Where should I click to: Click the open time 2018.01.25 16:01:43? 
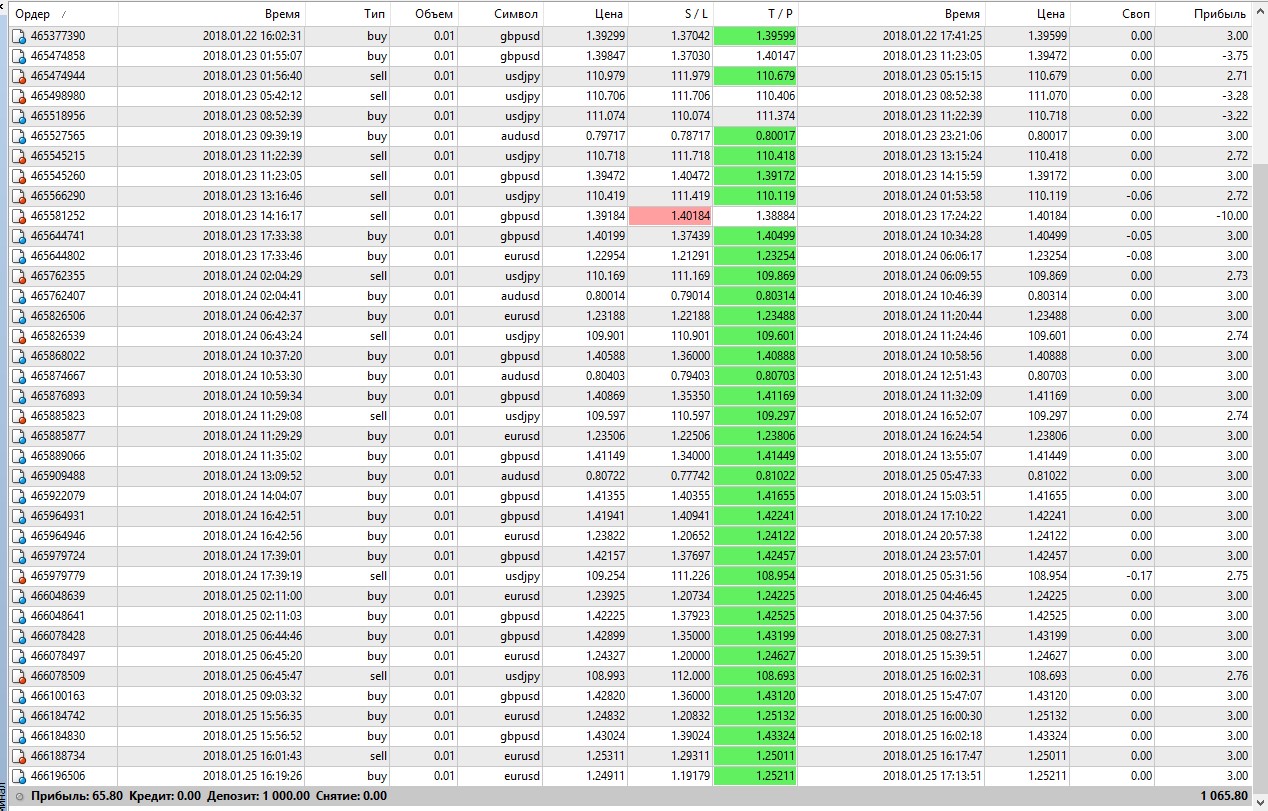click(x=252, y=756)
